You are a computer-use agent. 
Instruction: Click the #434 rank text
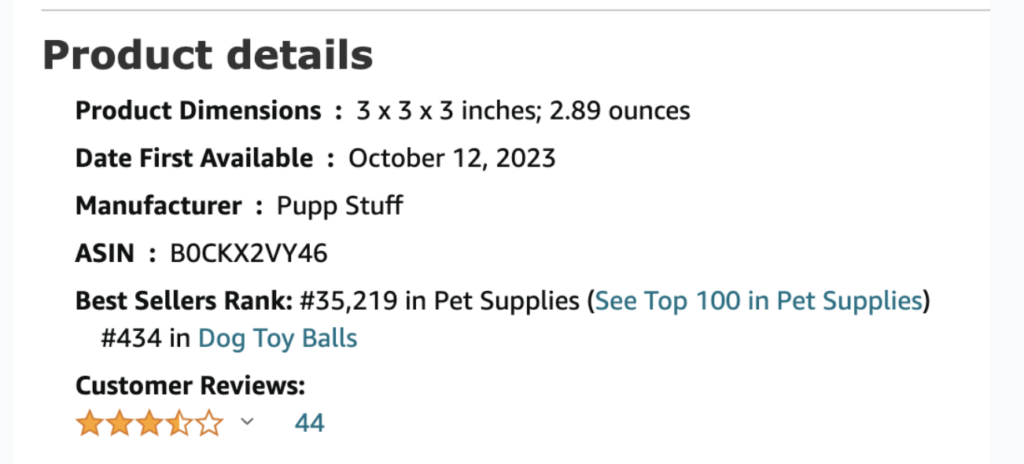point(131,339)
